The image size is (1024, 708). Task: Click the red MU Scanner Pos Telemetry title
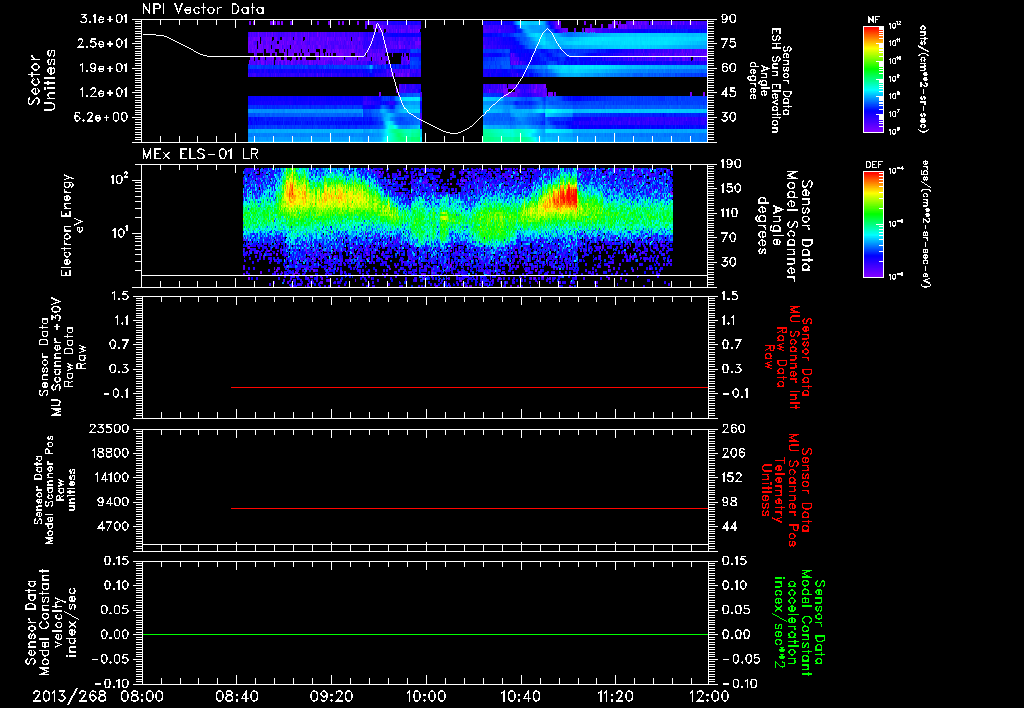788,489
